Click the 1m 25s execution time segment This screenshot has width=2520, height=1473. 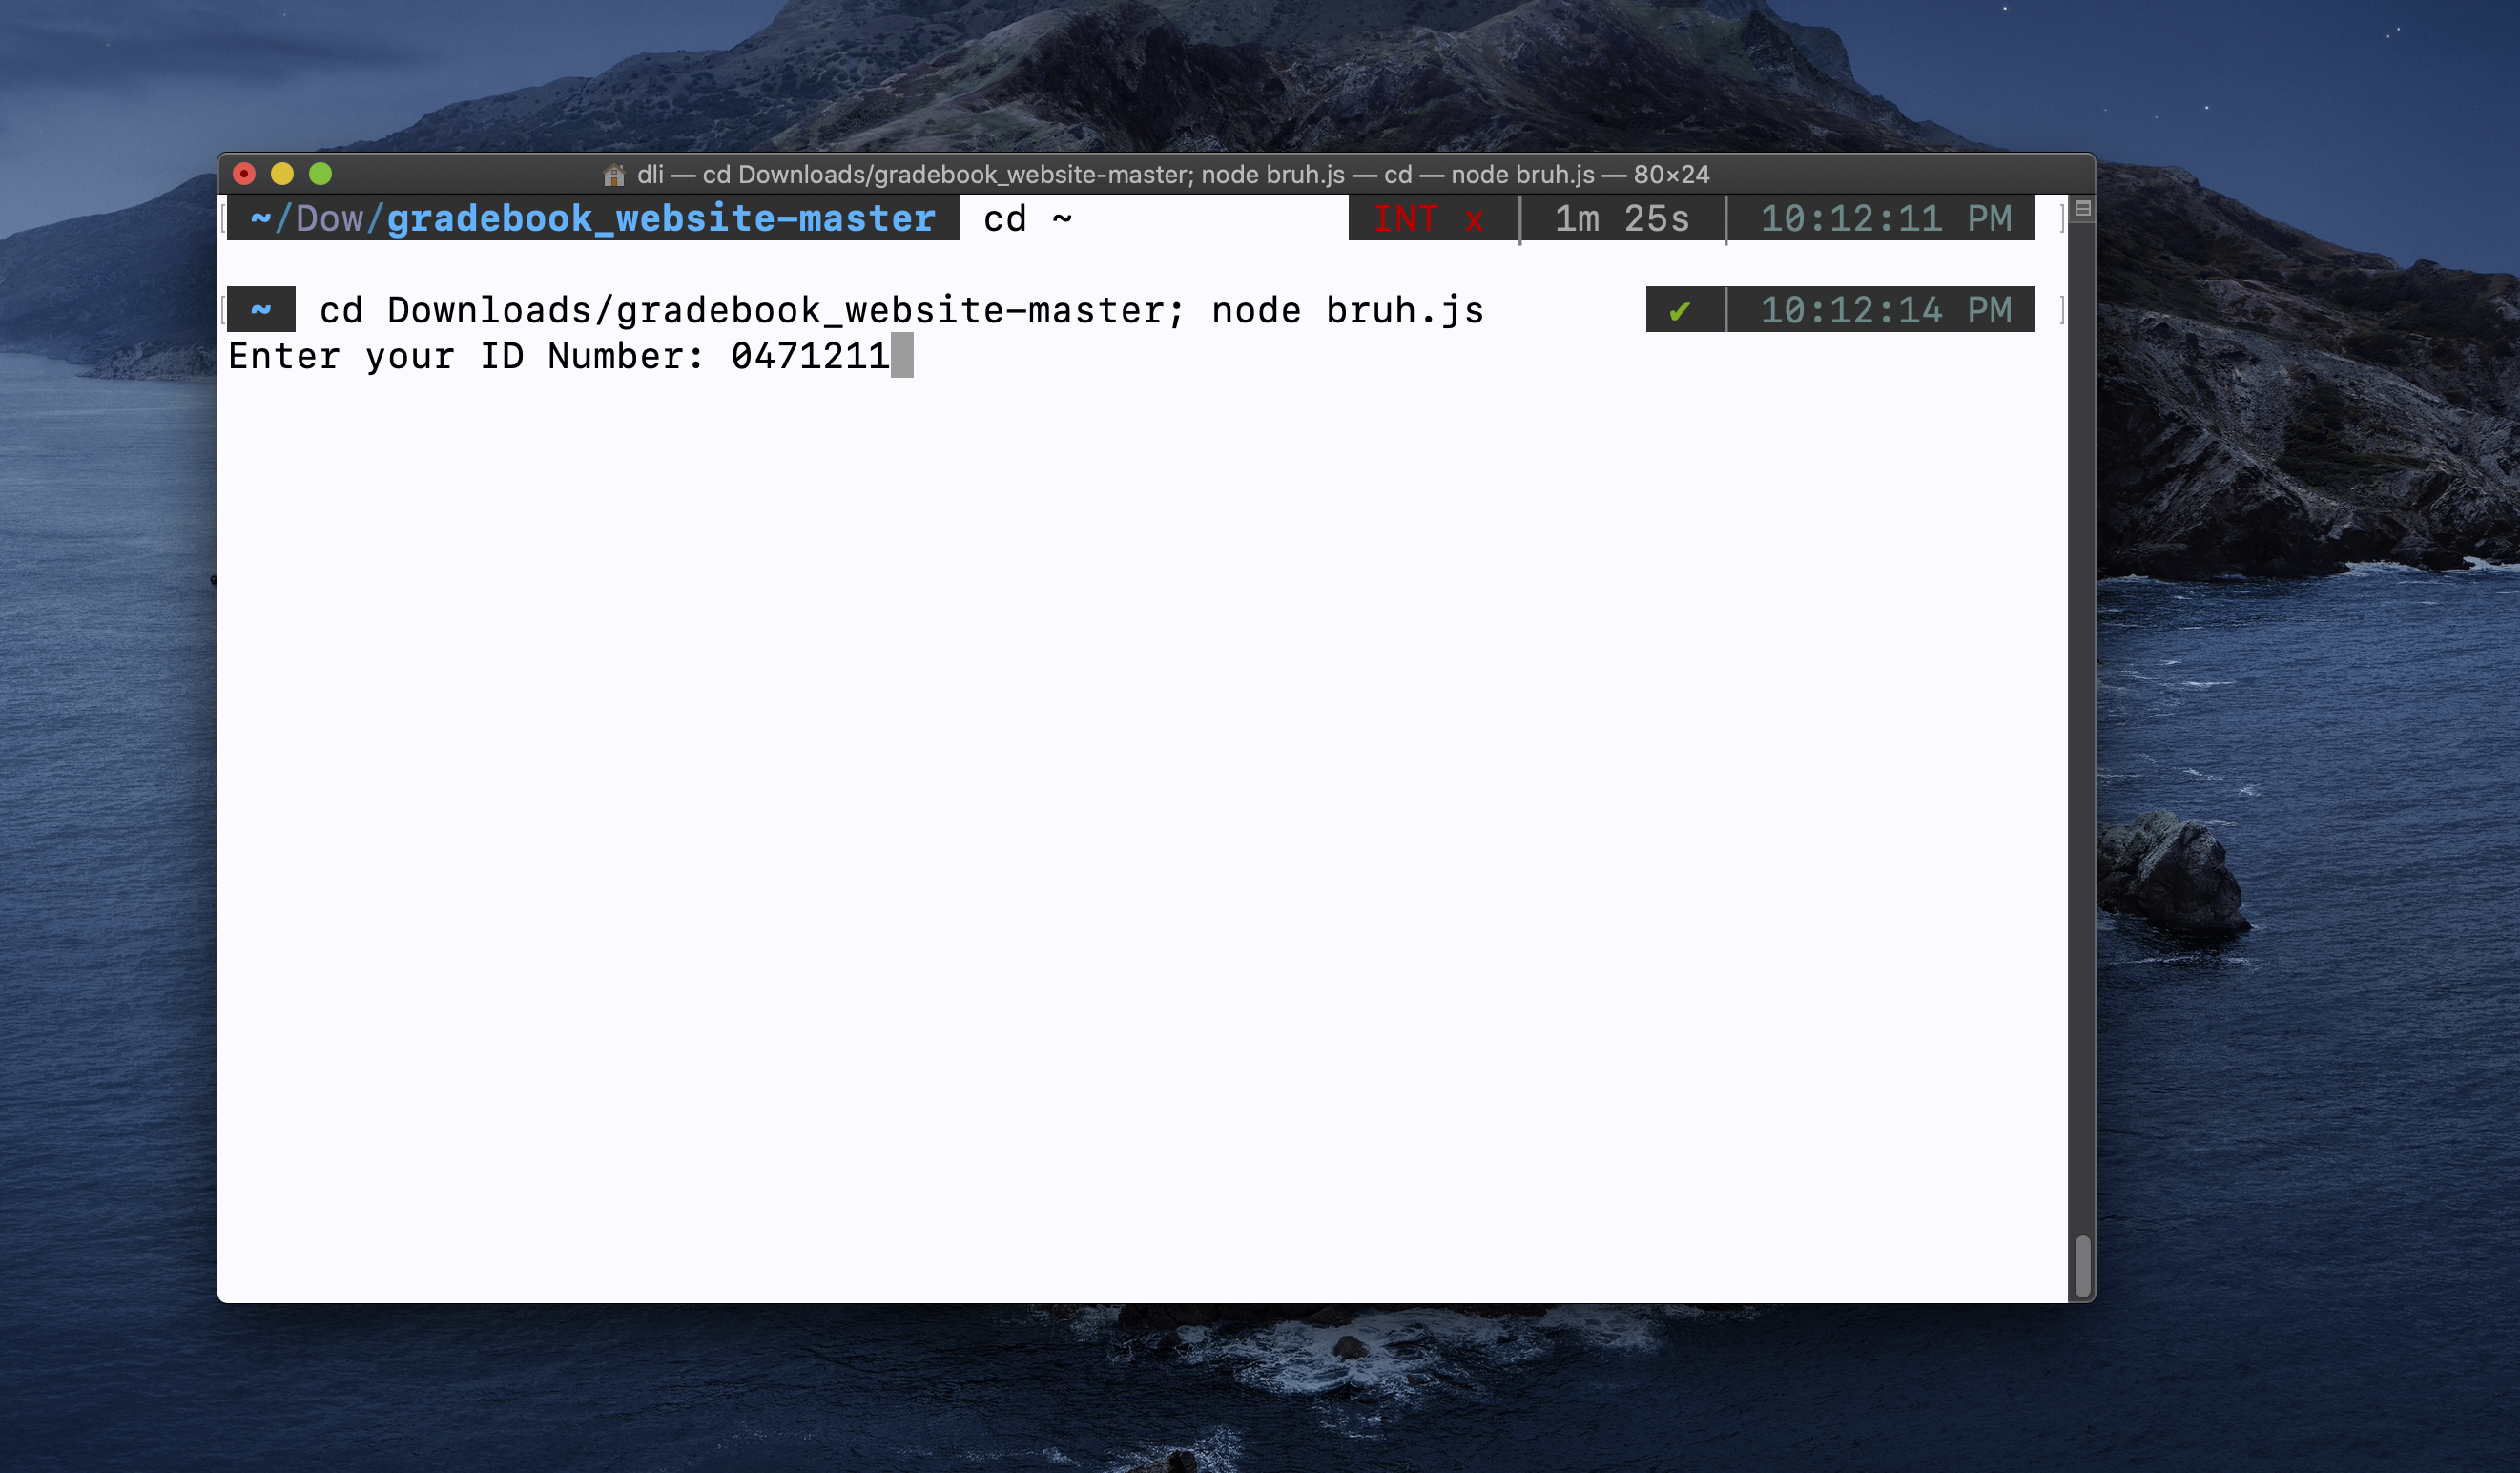click(1621, 219)
